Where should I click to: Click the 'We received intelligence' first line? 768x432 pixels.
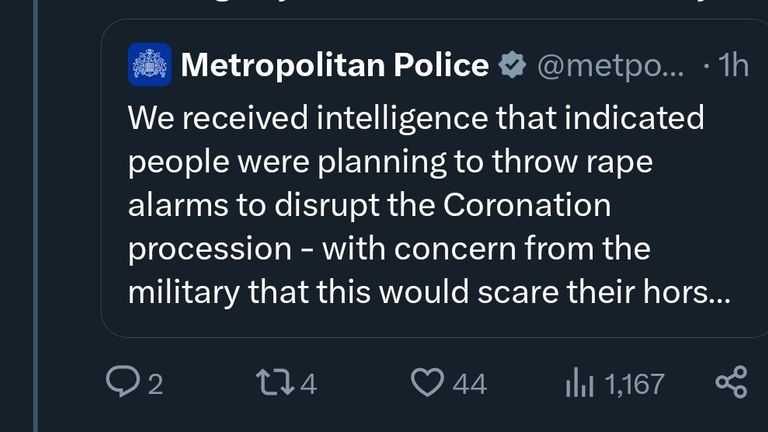coord(416,118)
